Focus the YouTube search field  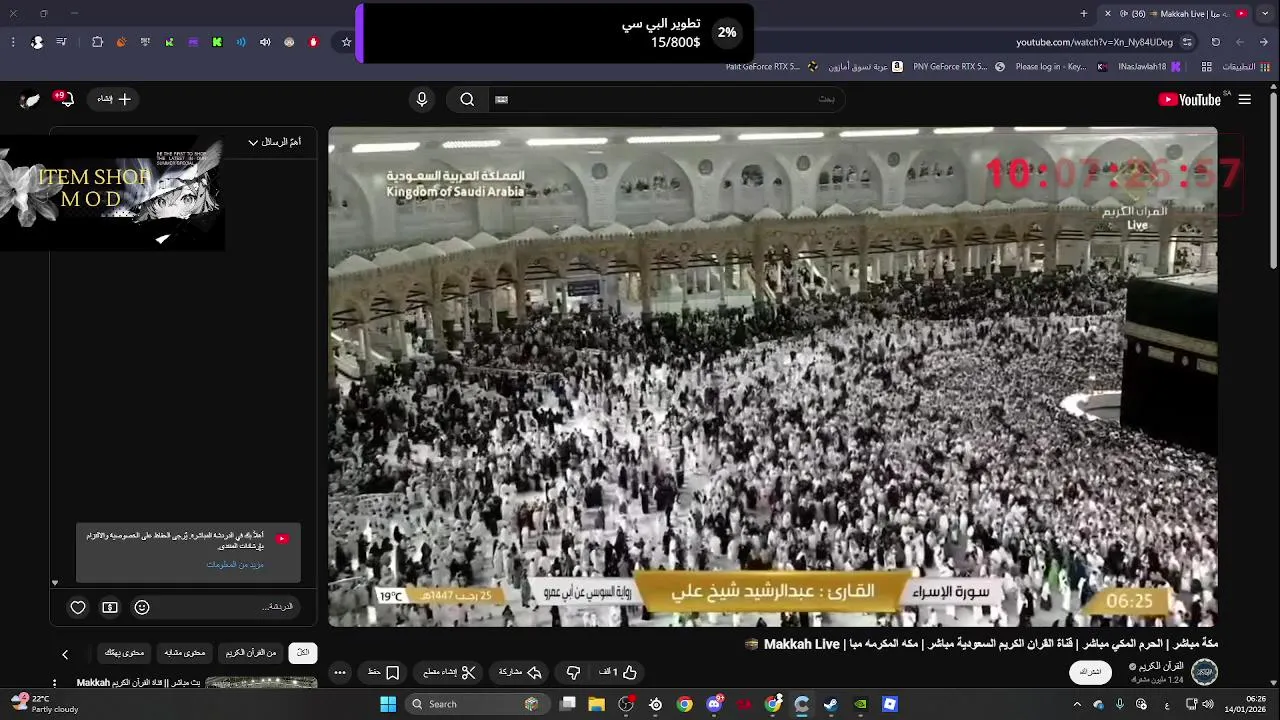[x=665, y=99]
